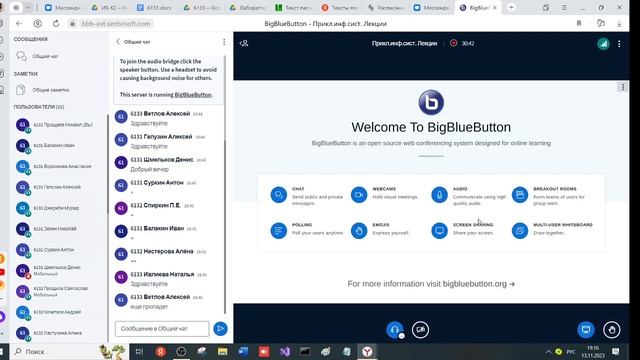Open Windows notification center icon

(x=616, y=351)
